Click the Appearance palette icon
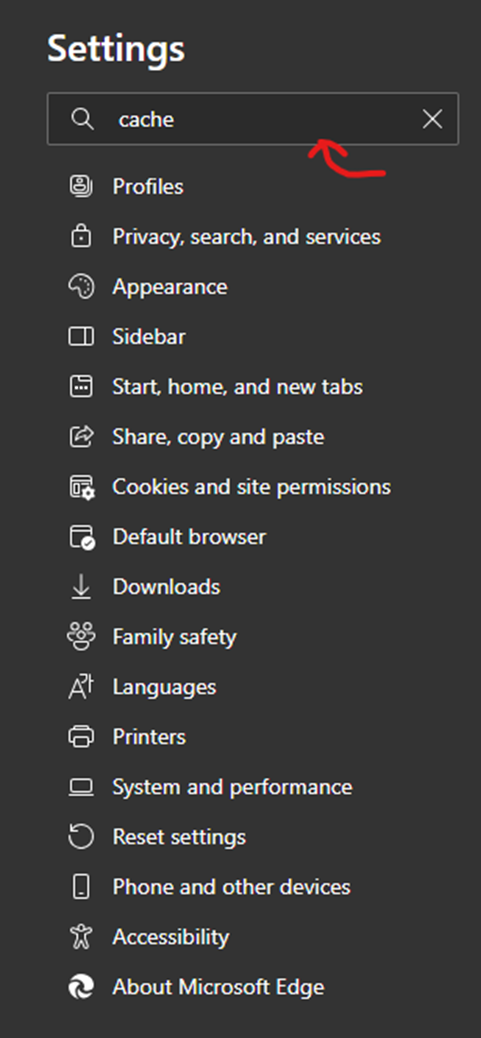This screenshot has height=1038, width=481. [81, 287]
